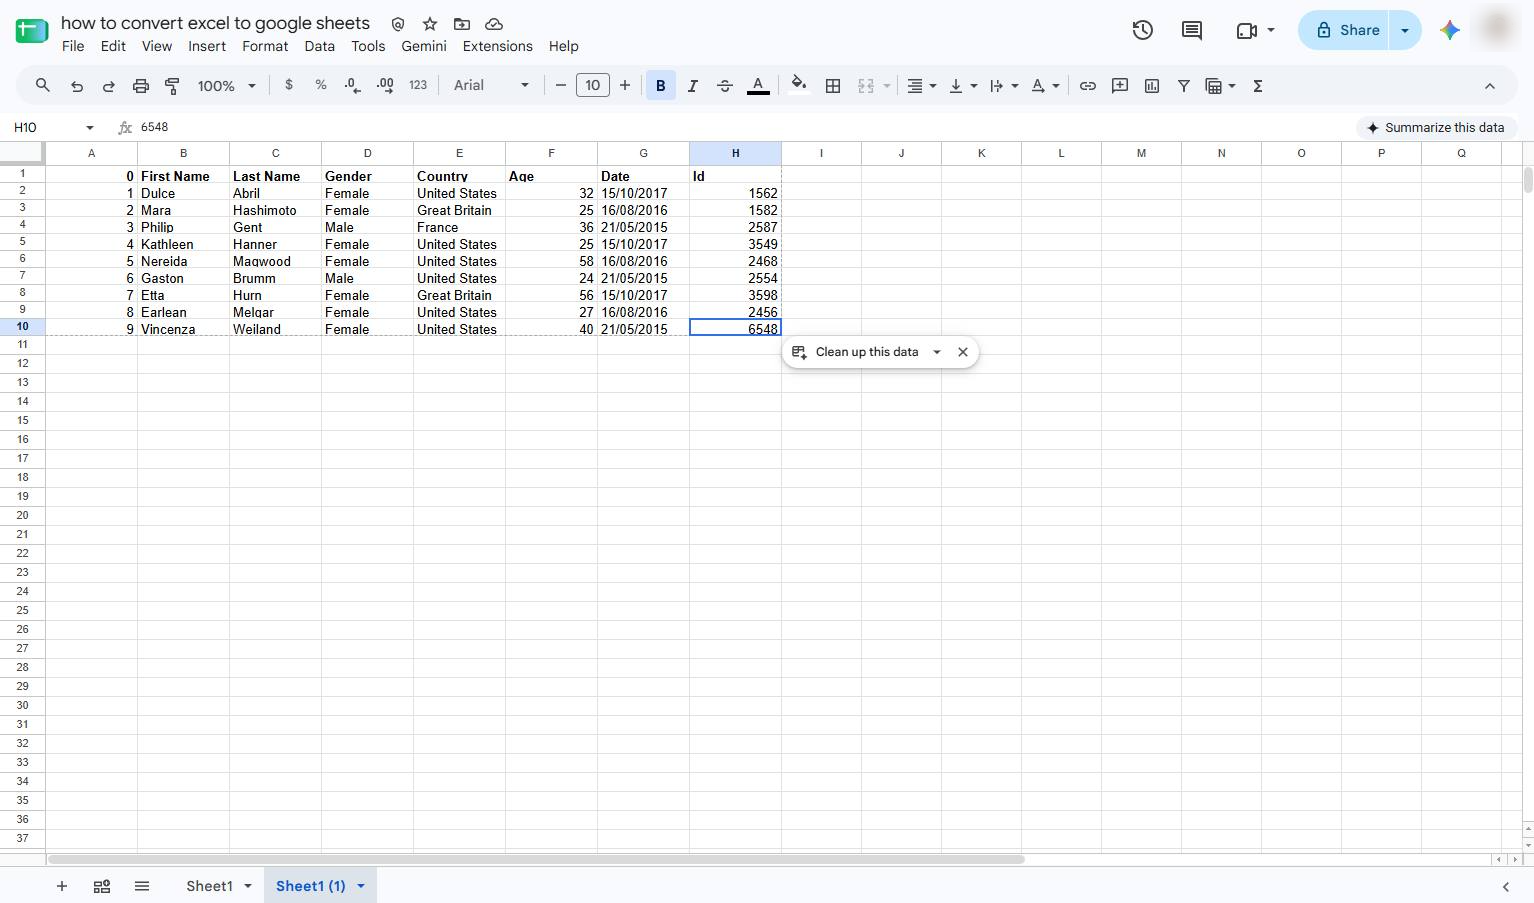The image size is (1534, 903).
Task: Create a filter
Action: [x=1184, y=86]
